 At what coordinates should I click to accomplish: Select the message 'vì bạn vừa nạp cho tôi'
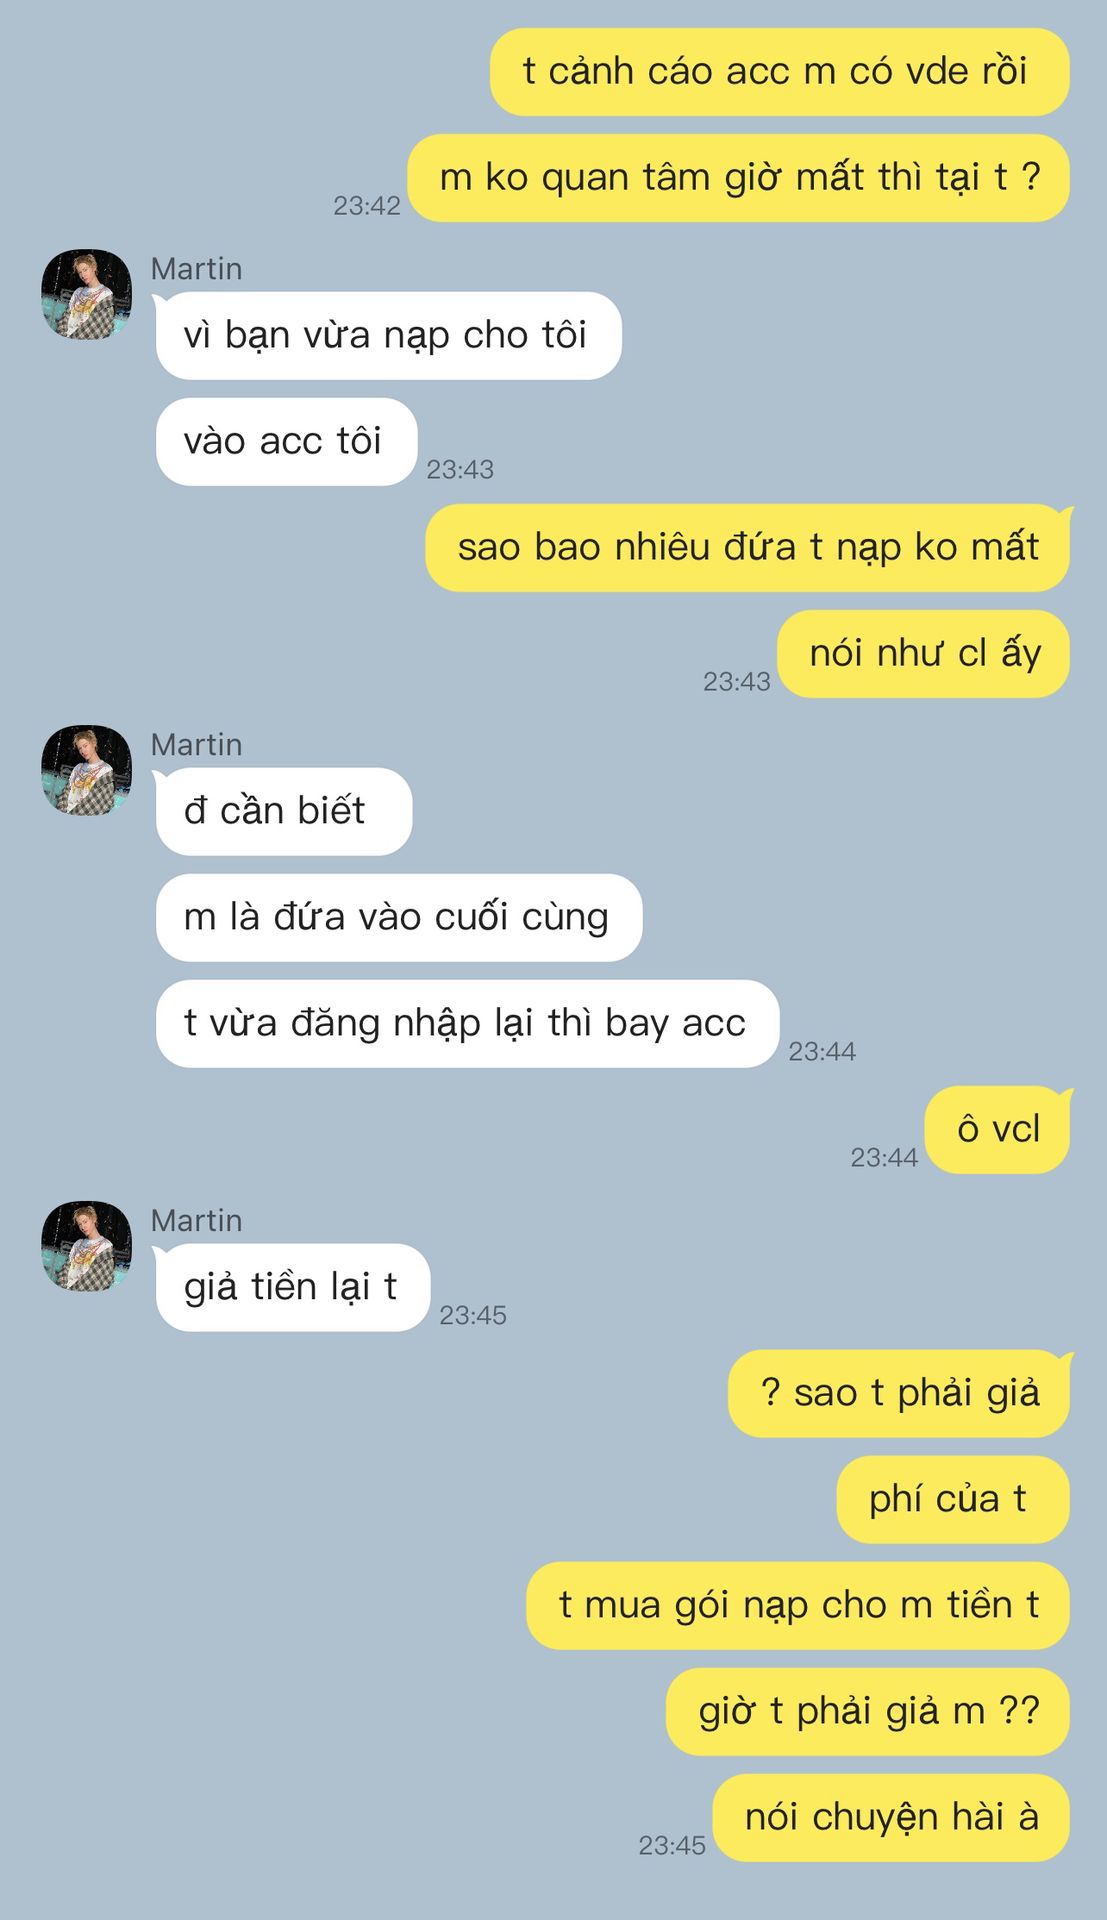point(388,336)
